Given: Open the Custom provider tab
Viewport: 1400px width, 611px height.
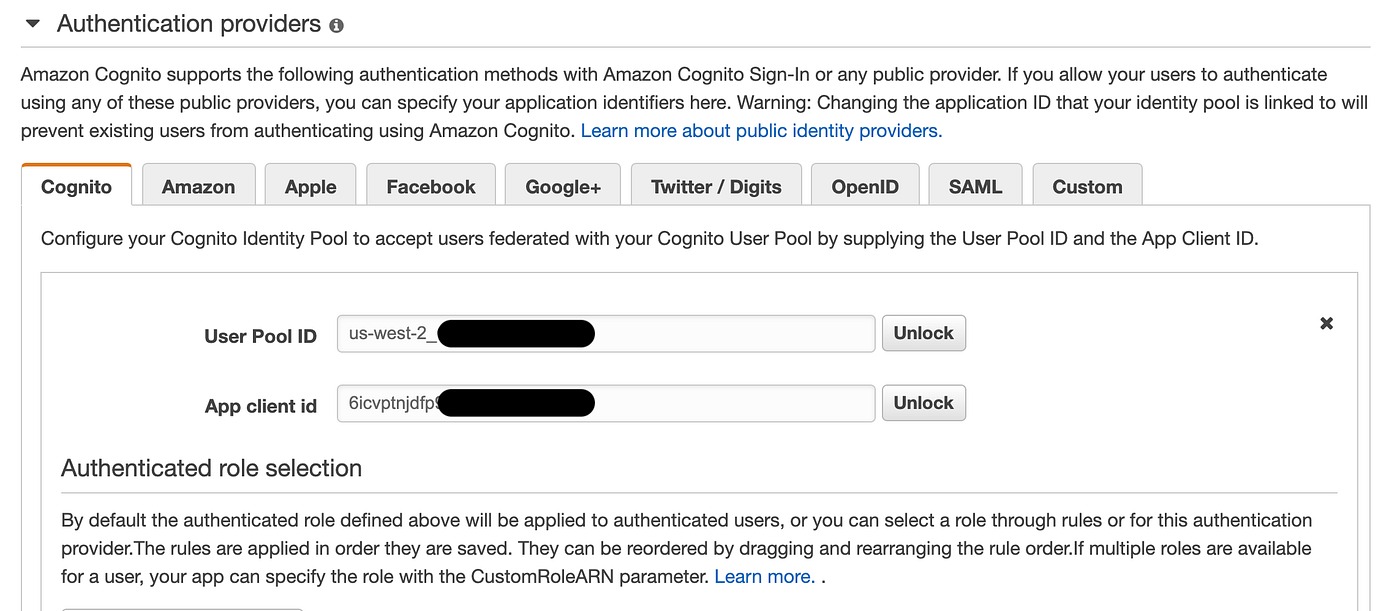Looking at the screenshot, I should tap(1087, 187).
